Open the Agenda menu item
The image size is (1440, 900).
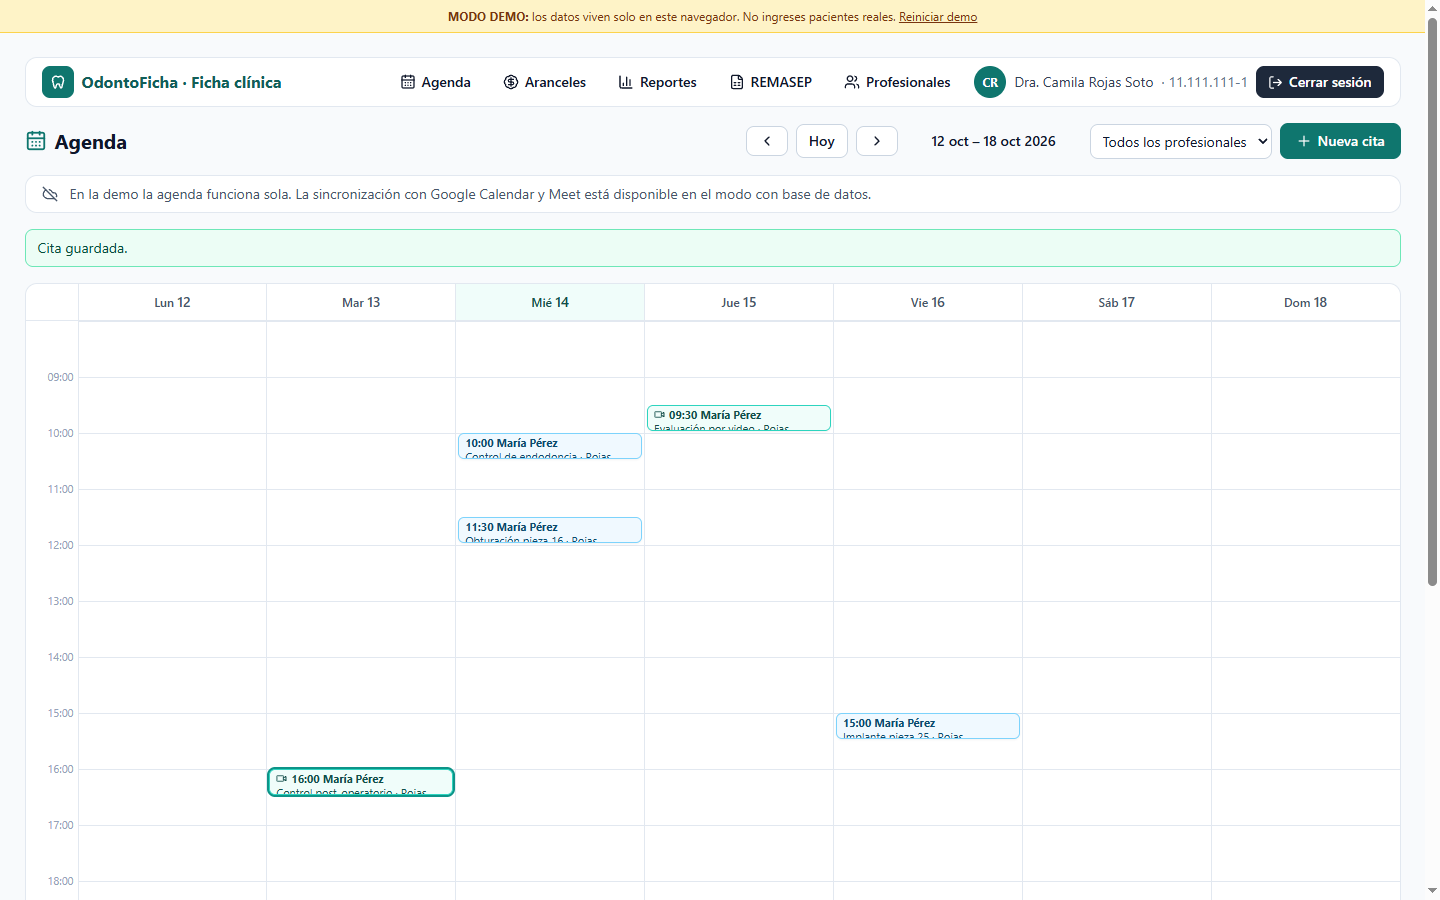tap(436, 82)
